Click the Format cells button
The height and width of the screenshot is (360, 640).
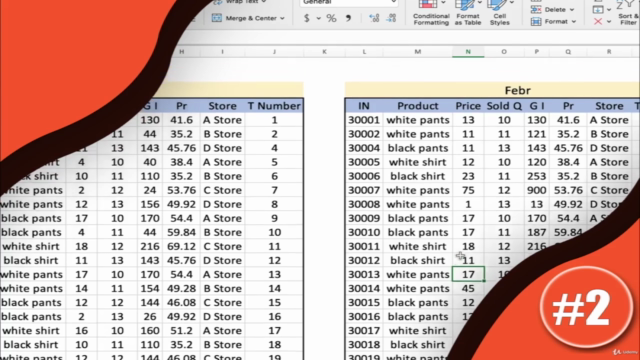click(549, 21)
